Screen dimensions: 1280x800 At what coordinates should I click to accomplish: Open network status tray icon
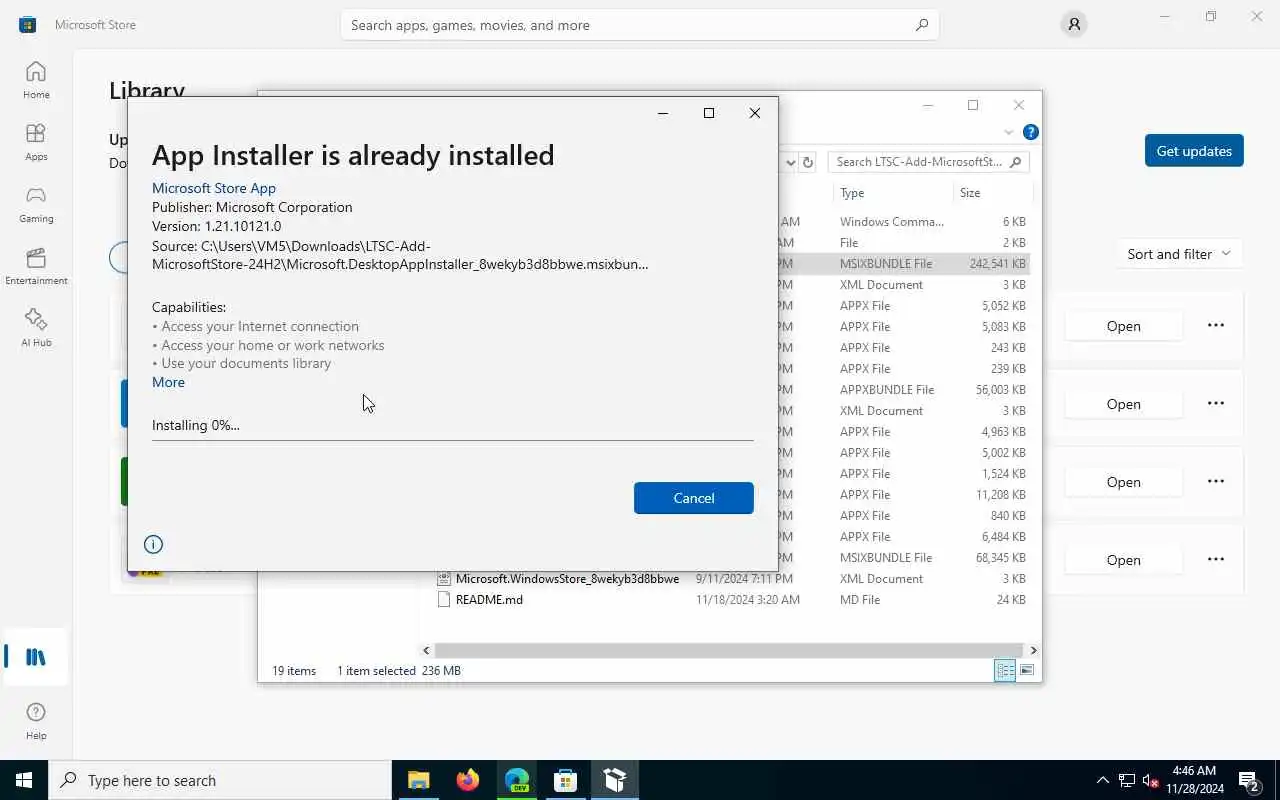click(x=1127, y=780)
